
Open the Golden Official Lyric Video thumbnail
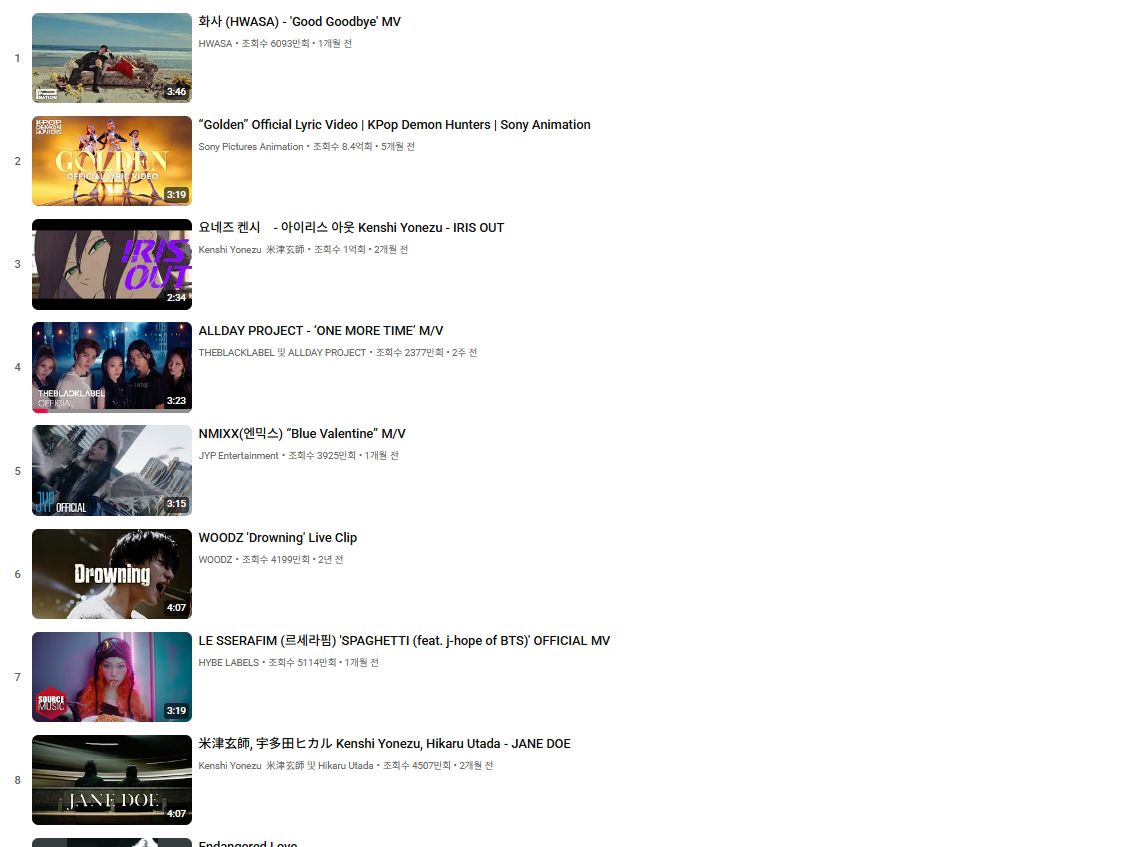point(112,161)
